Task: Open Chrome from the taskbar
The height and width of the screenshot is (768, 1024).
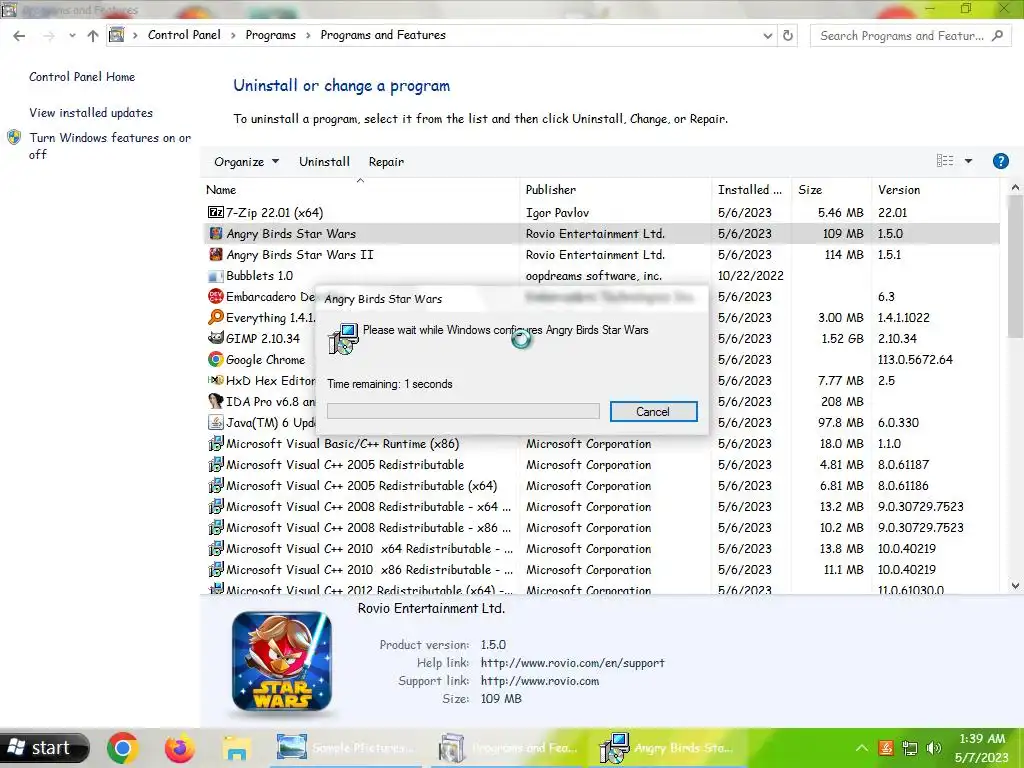Action: [122, 748]
